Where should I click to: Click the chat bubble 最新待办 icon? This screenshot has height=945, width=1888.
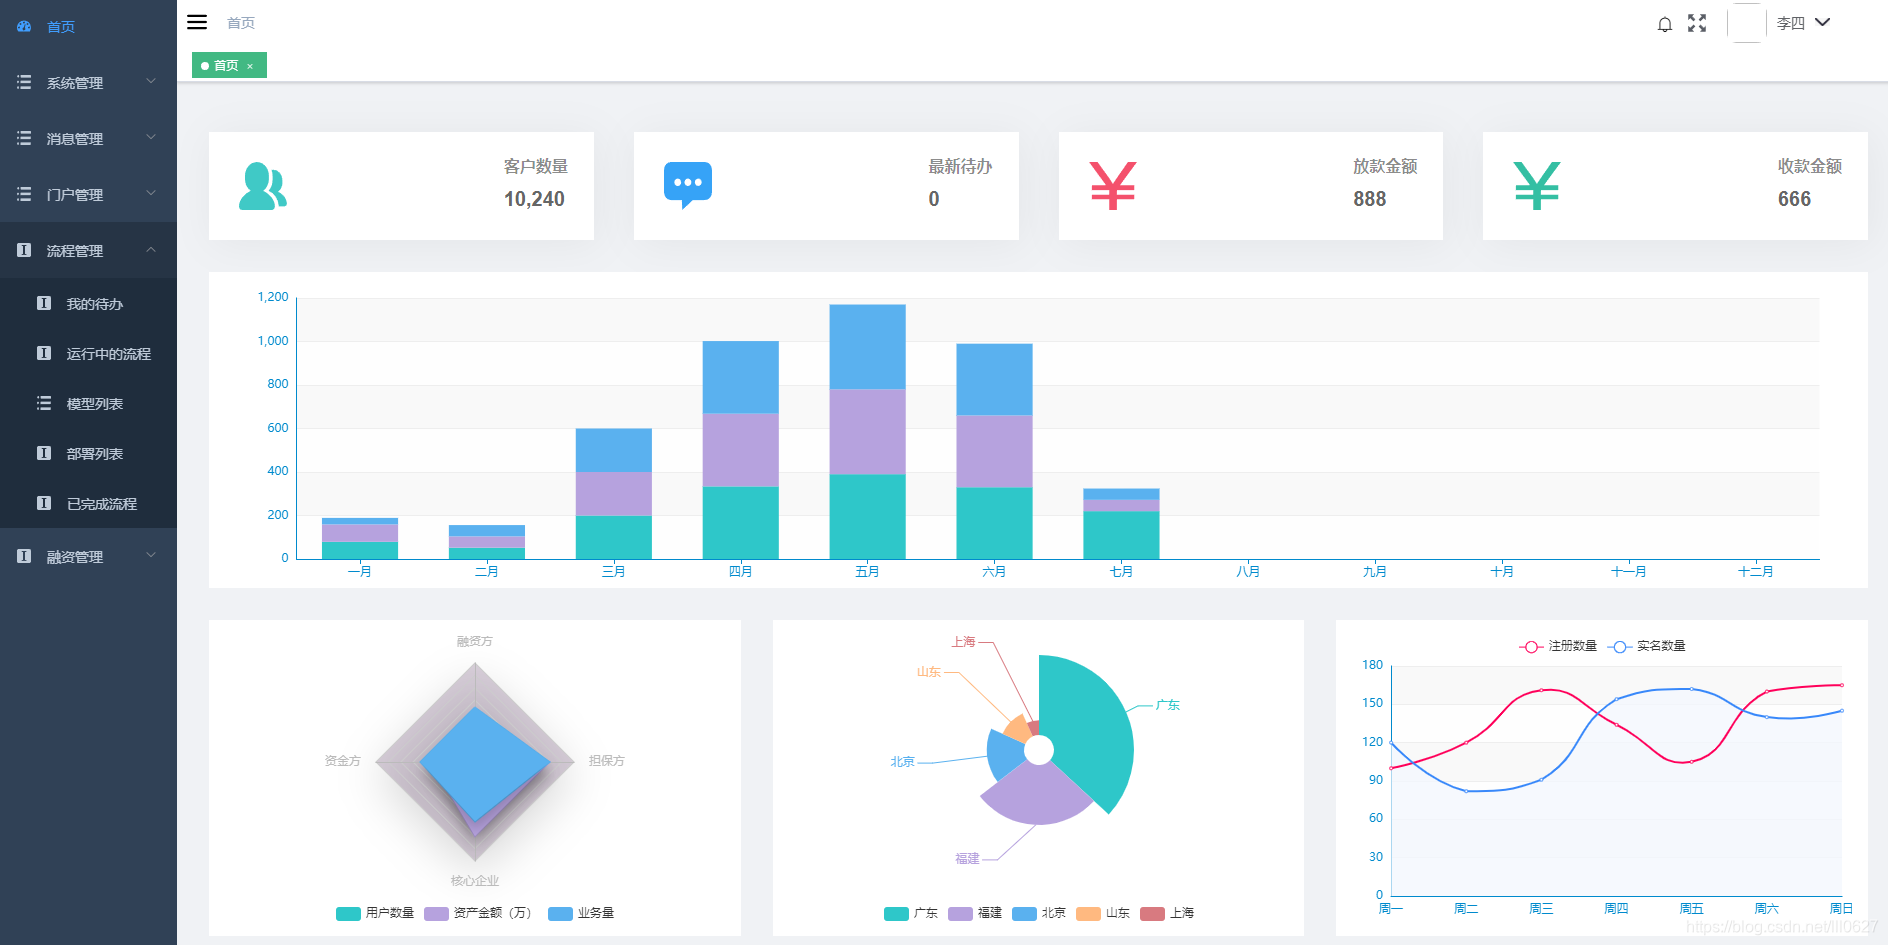(688, 185)
